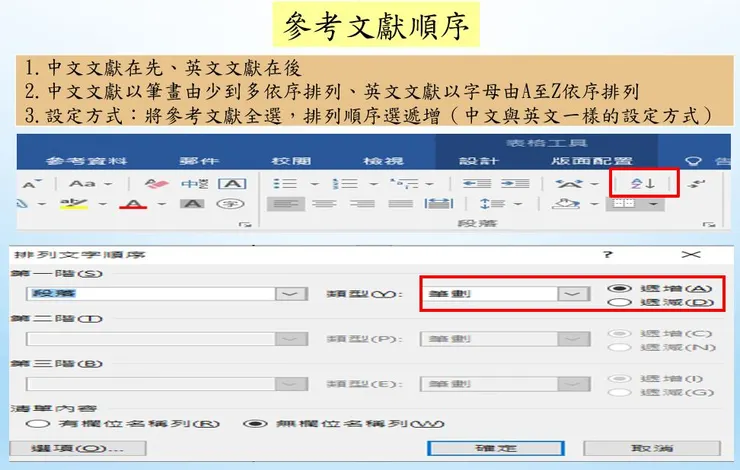Click the 確定 button in sort dialog

click(496, 448)
